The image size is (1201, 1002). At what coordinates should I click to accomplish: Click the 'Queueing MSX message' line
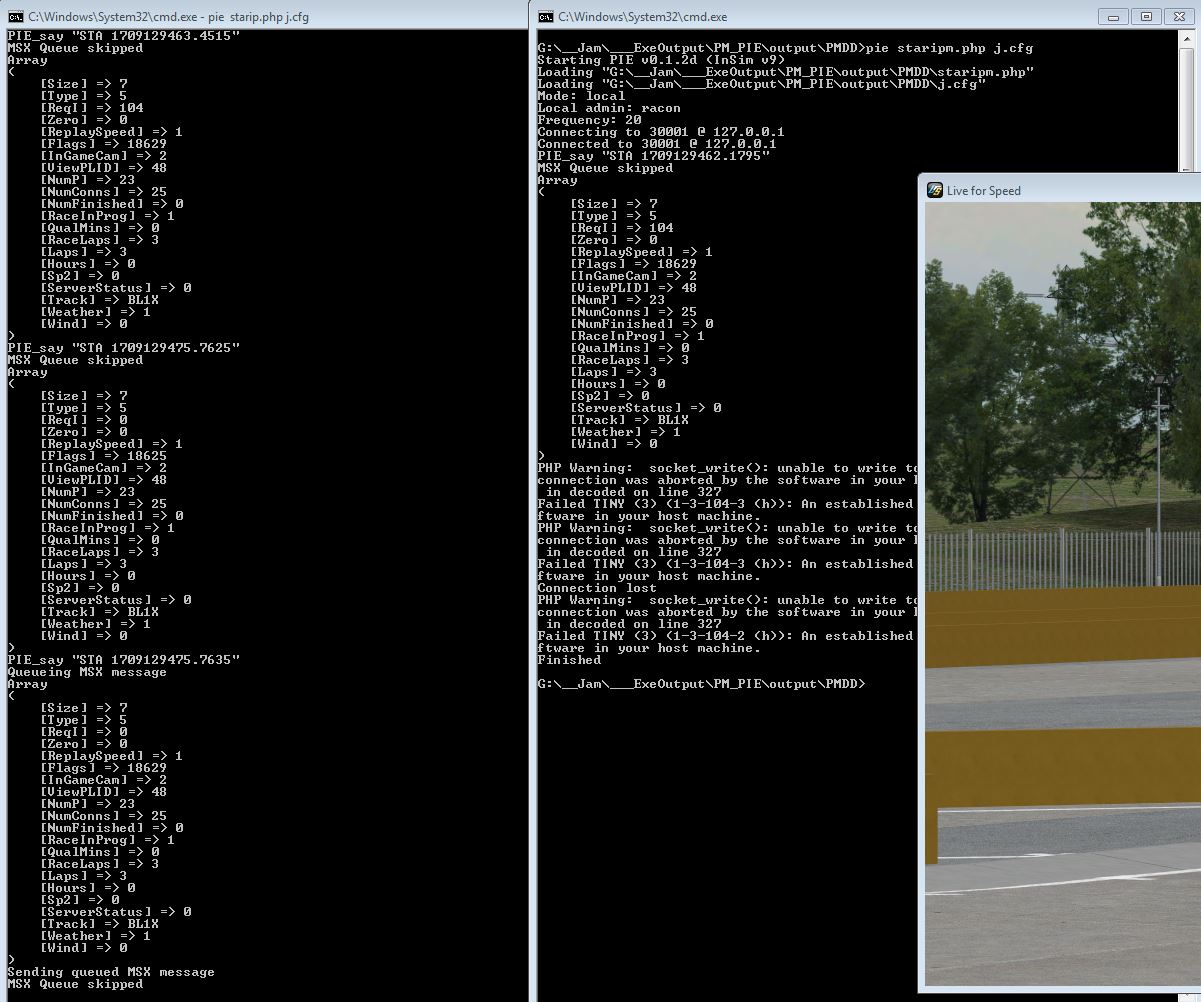tap(87, 672)
